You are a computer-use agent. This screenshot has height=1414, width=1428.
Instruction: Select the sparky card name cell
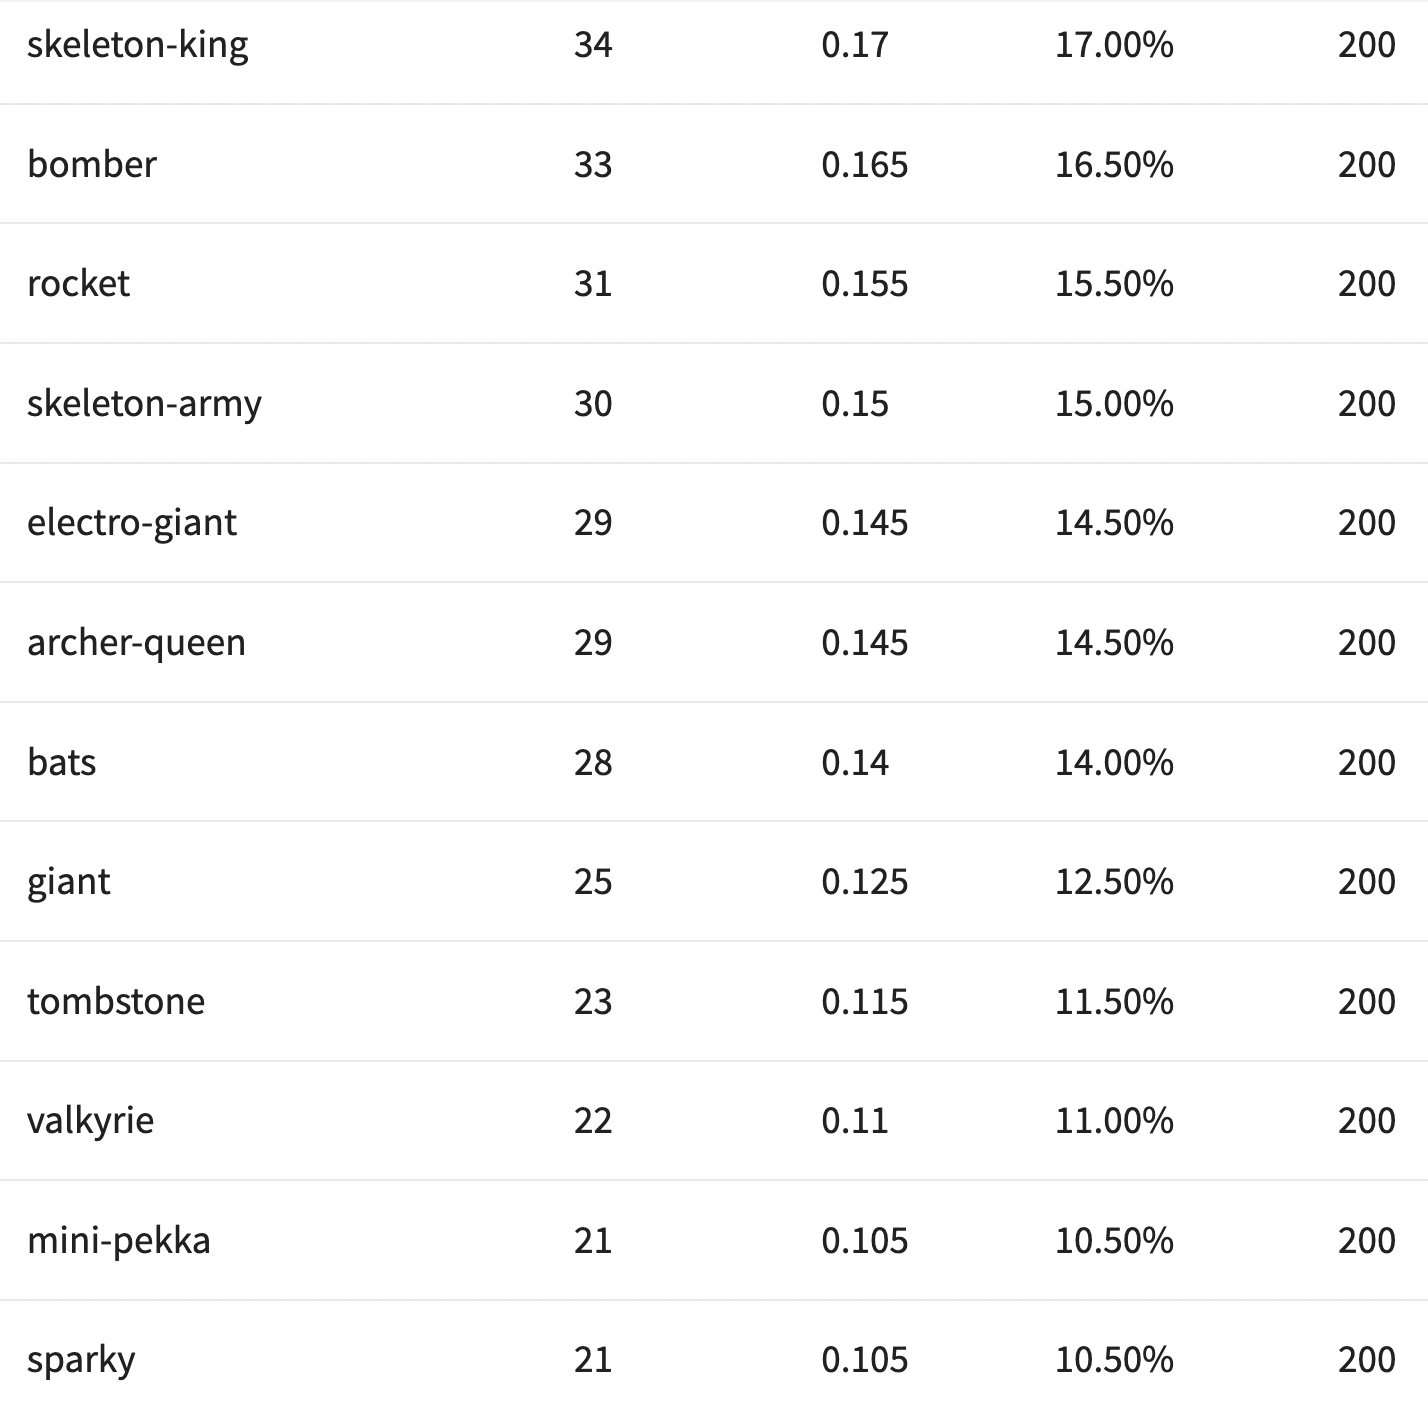[81, 1360]
